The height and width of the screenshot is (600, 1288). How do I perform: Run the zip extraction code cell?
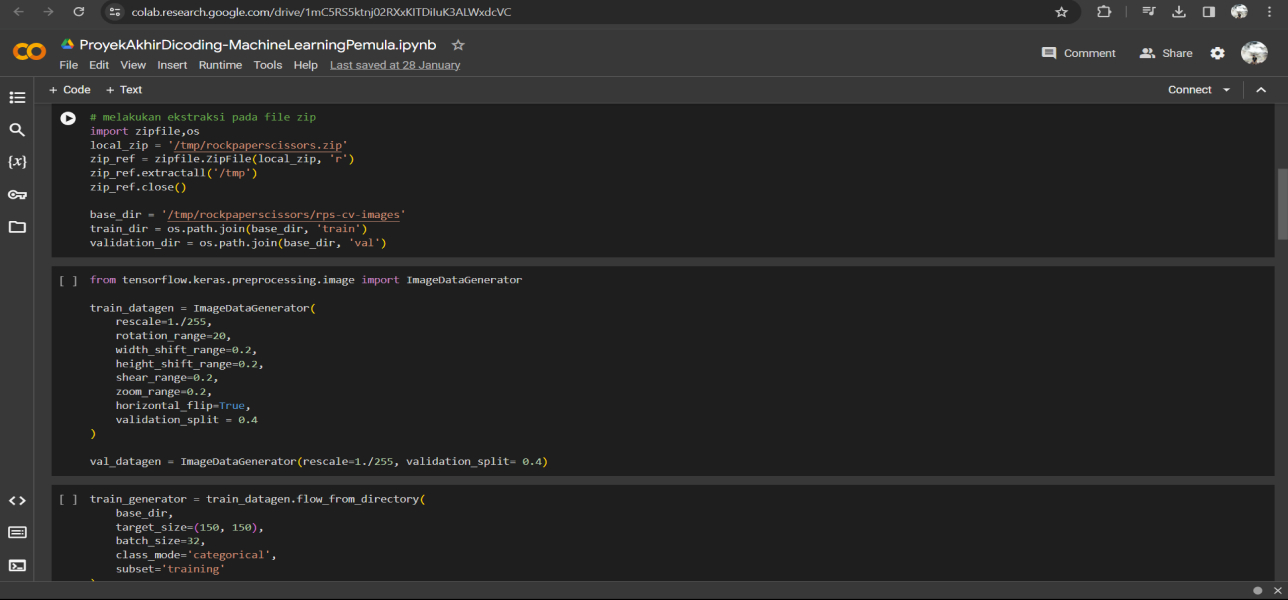[68, 118]
